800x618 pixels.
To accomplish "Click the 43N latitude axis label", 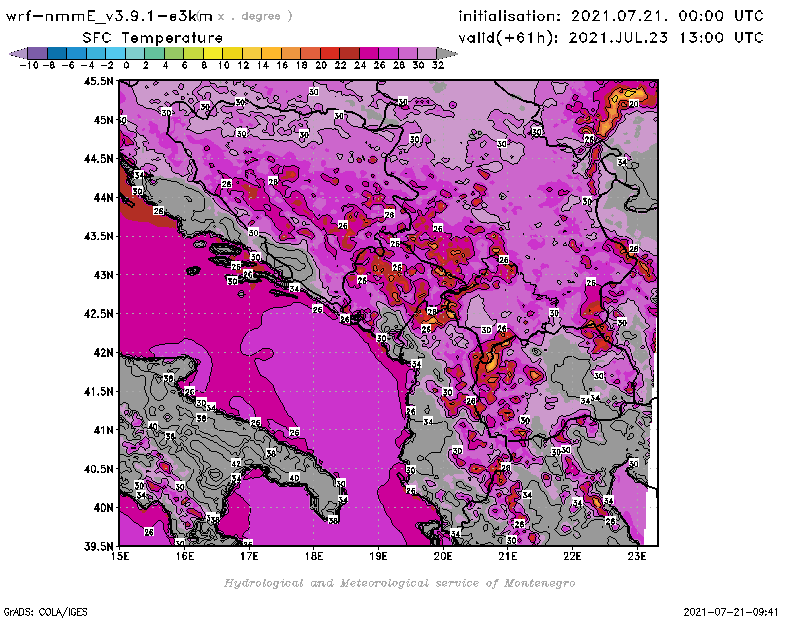I will tap(103, 275).
